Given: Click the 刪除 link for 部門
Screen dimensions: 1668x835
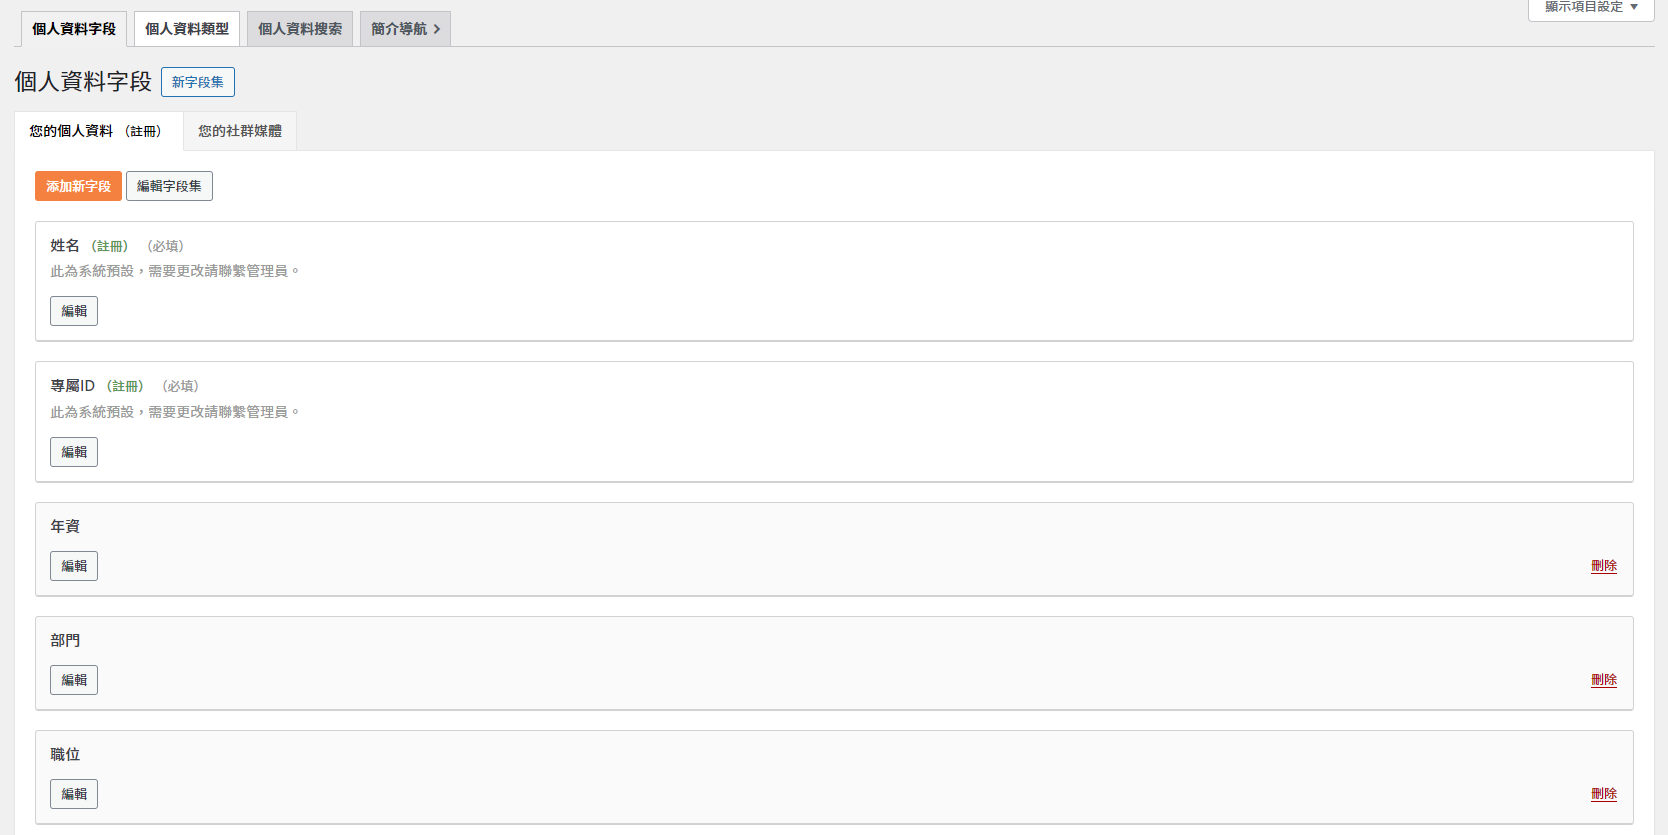Looking at the screenshot, I should click(x=1604, y=680).
